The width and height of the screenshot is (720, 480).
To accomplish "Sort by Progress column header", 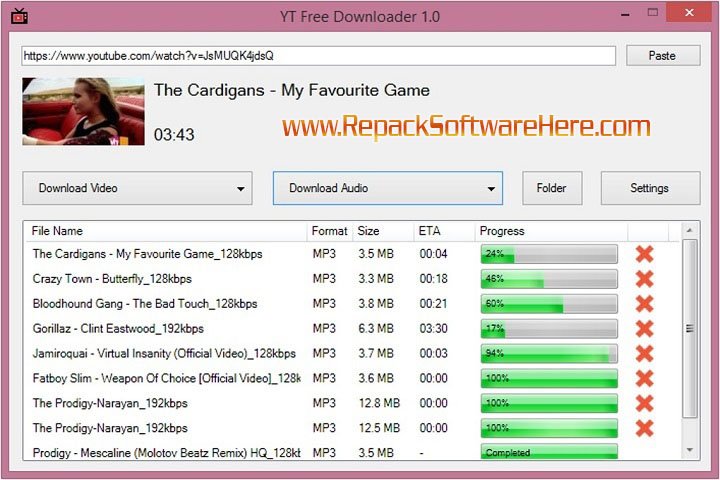I will [551, 231].
